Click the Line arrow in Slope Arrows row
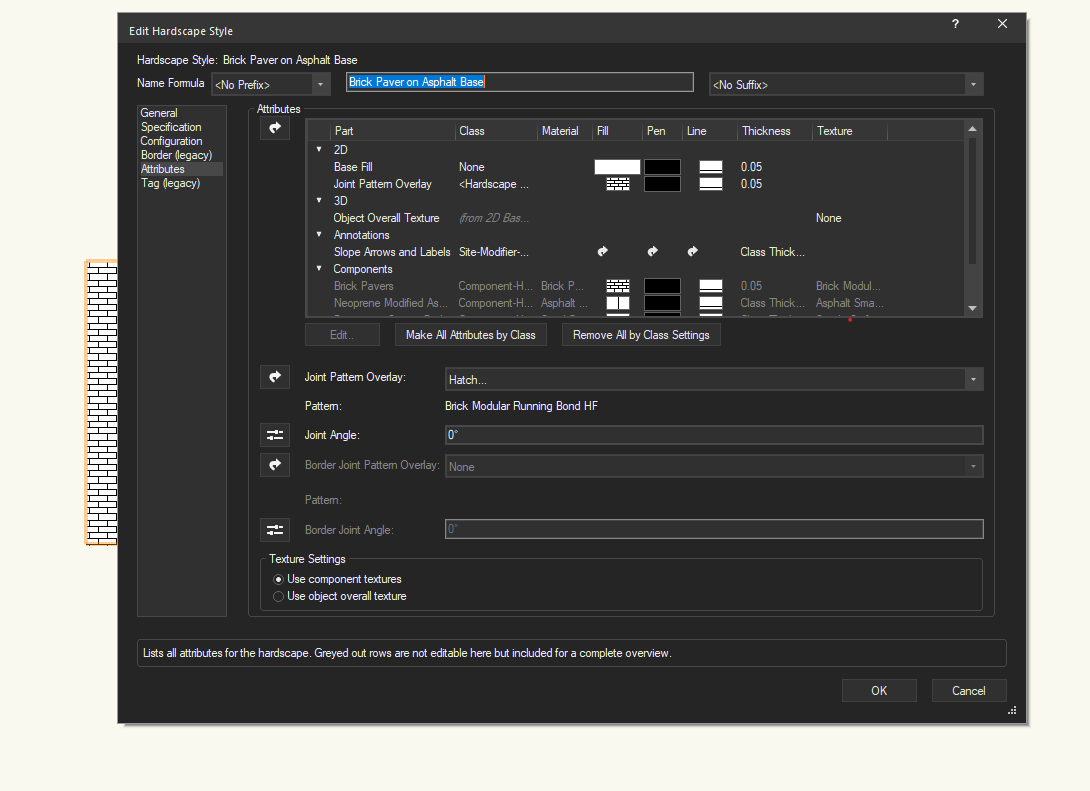1090x791 pixels. point(692,252)
